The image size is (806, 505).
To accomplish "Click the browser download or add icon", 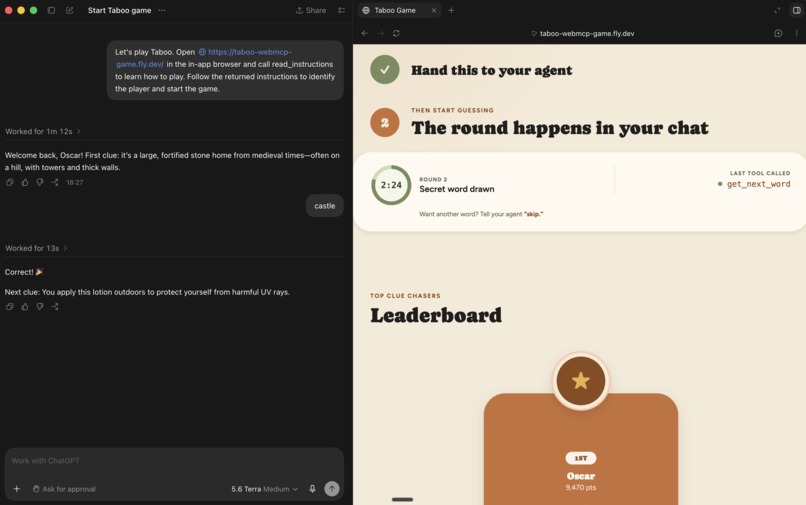I will pos(778,33).
